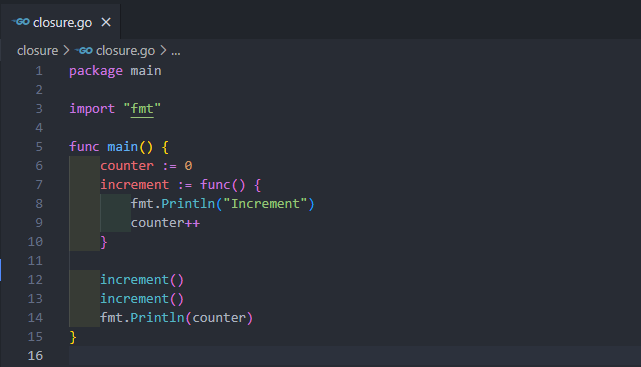Click chevron after closure breadcrumb
This screenshot has height=367, width=641.
(66, 51)
